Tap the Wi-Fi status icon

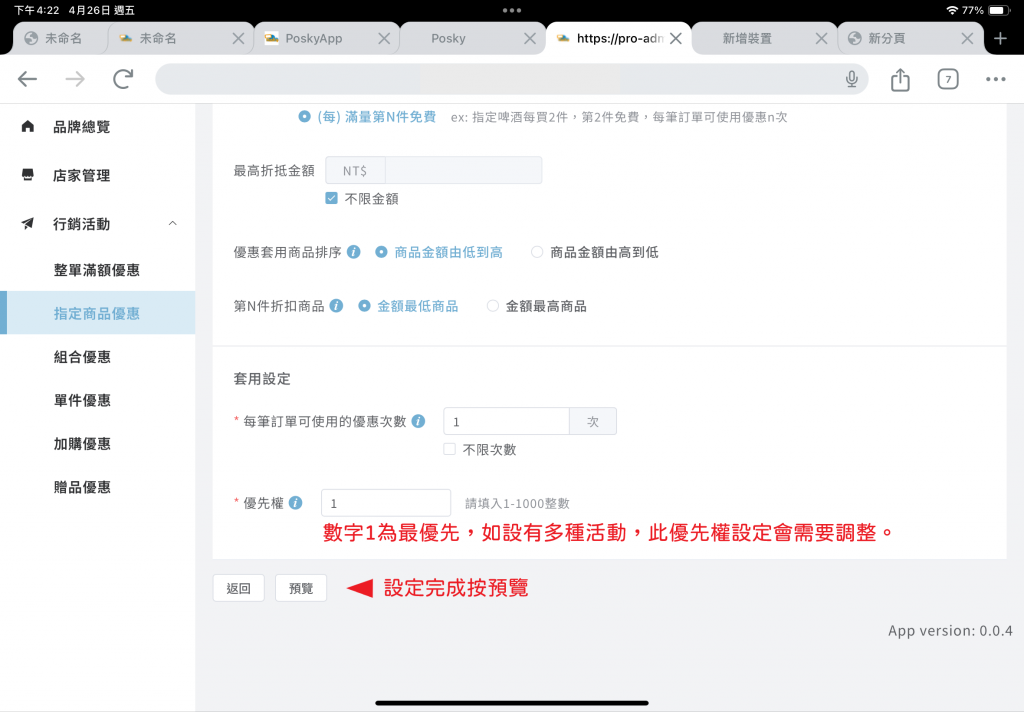coord(952,10)
